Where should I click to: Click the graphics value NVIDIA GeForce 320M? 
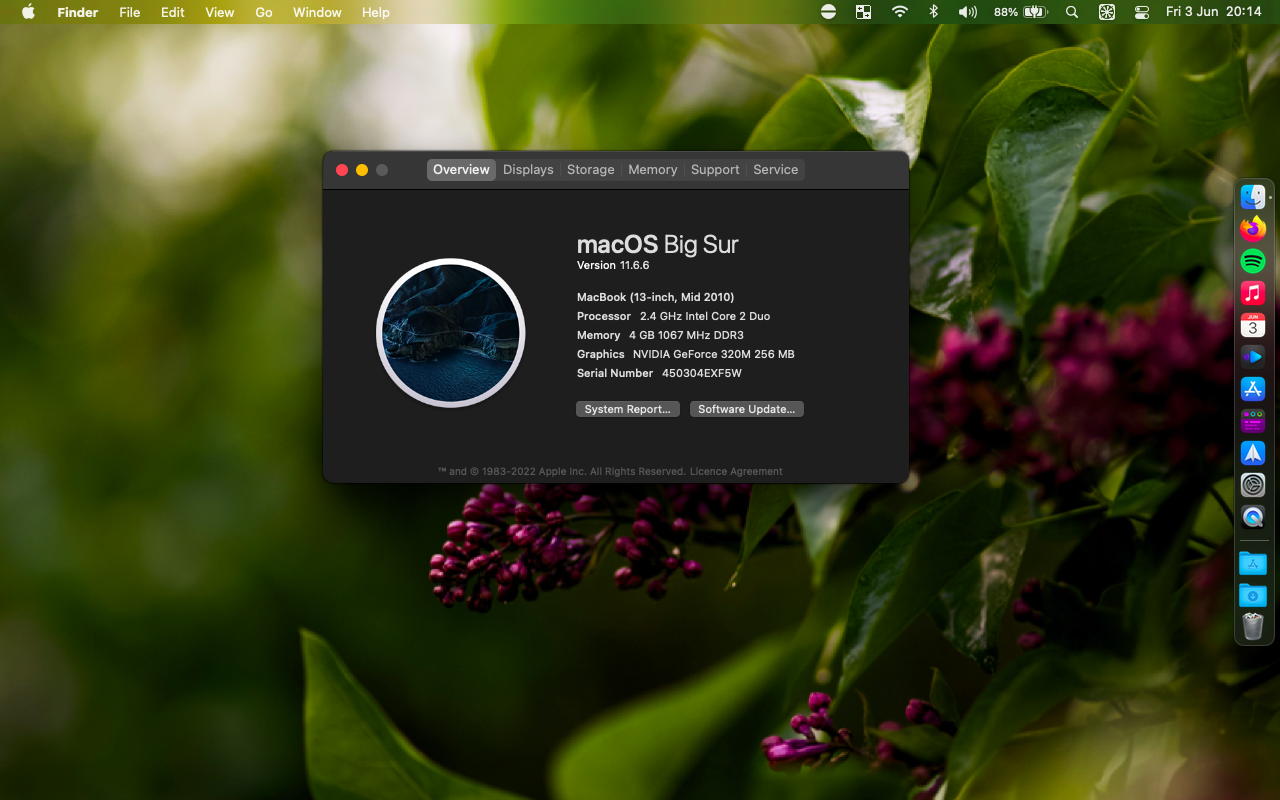click(714, 354)
